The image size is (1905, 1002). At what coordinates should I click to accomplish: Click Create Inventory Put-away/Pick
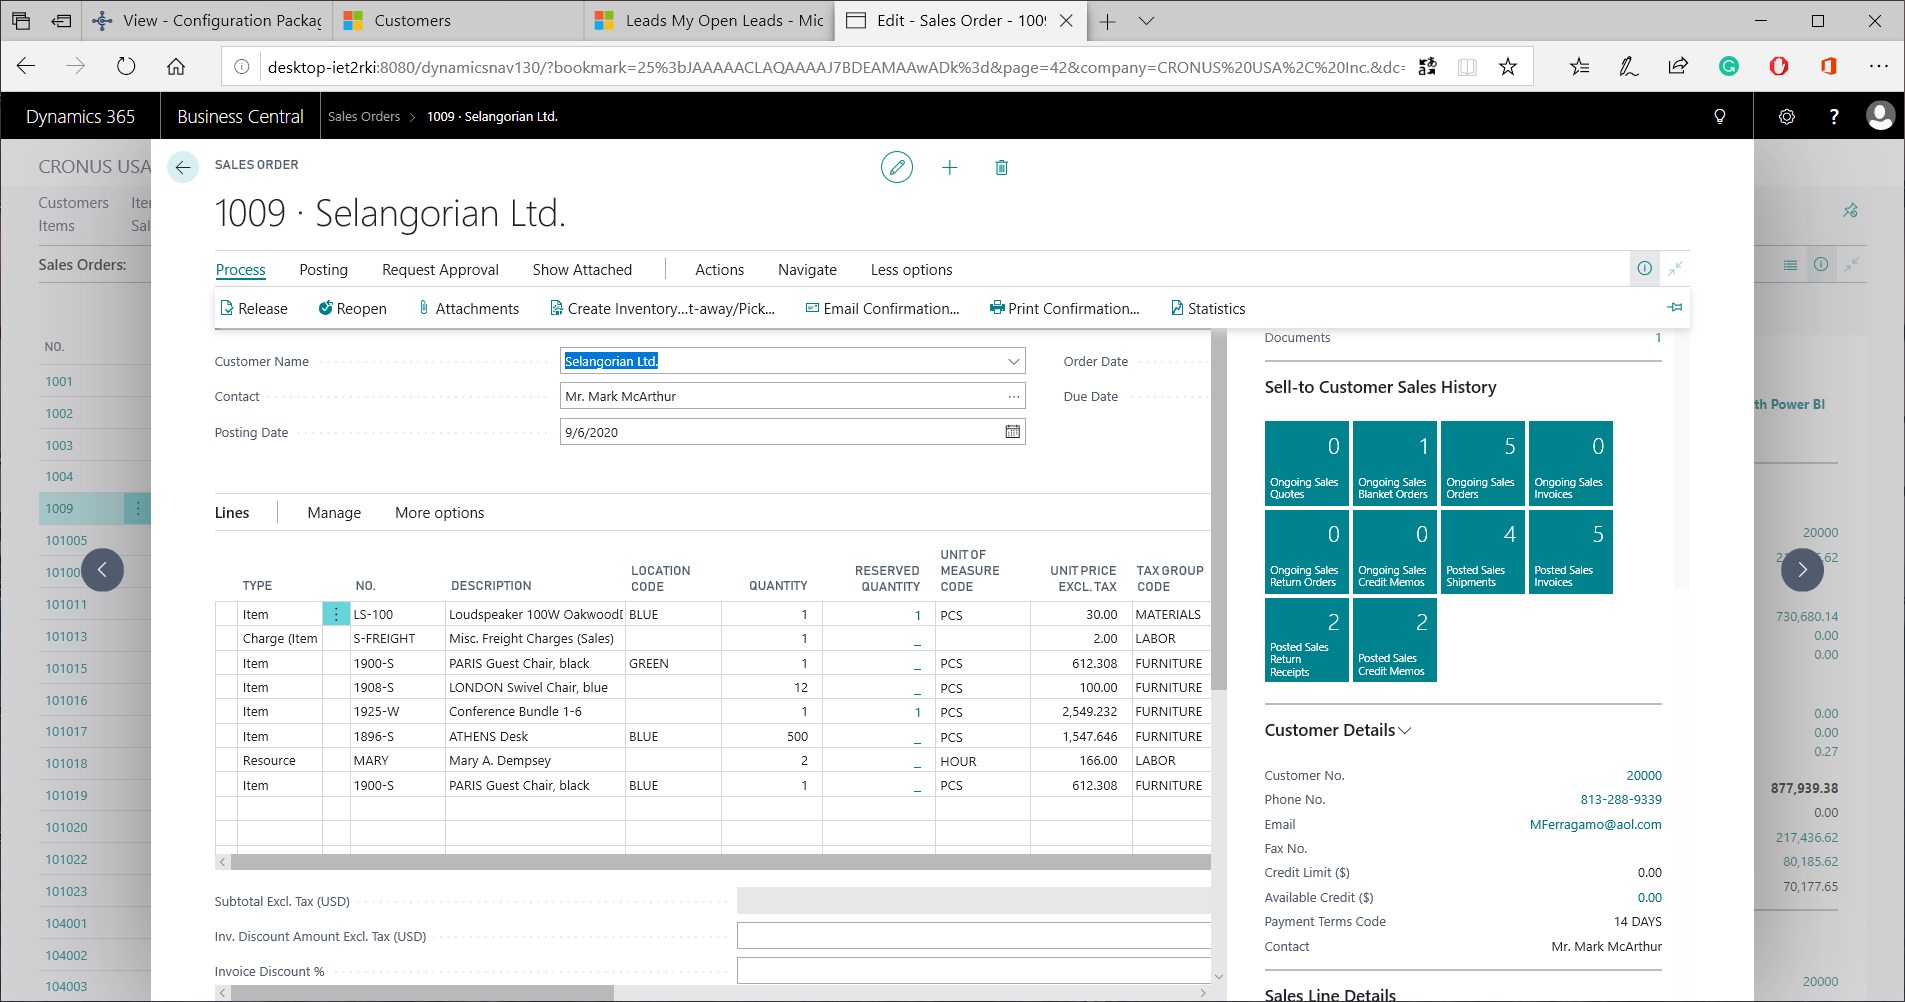pyautogui.click(x=662, y=309)
